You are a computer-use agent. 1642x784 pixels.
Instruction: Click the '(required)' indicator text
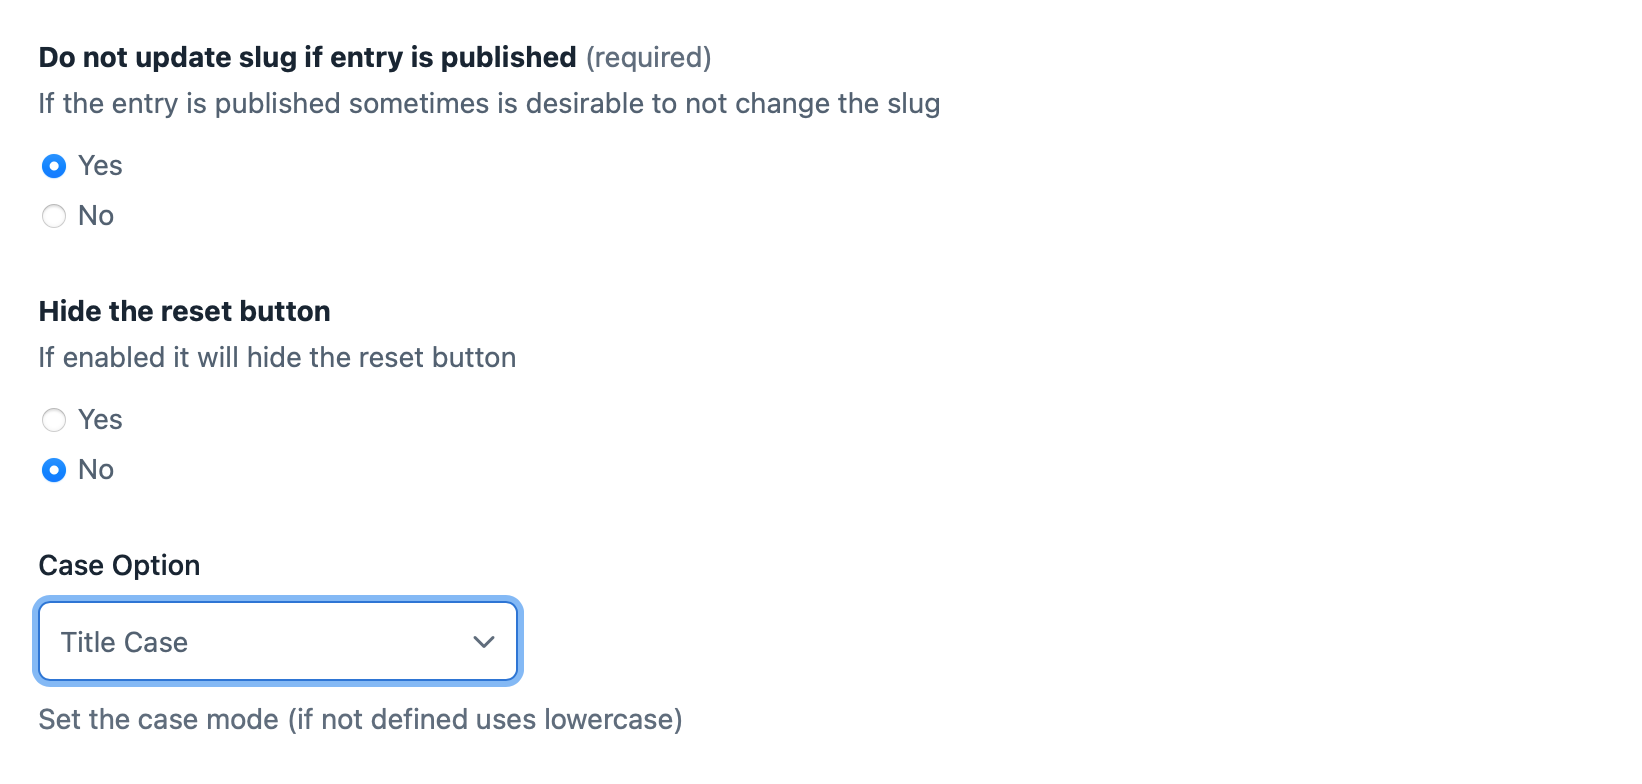point(648,58)
